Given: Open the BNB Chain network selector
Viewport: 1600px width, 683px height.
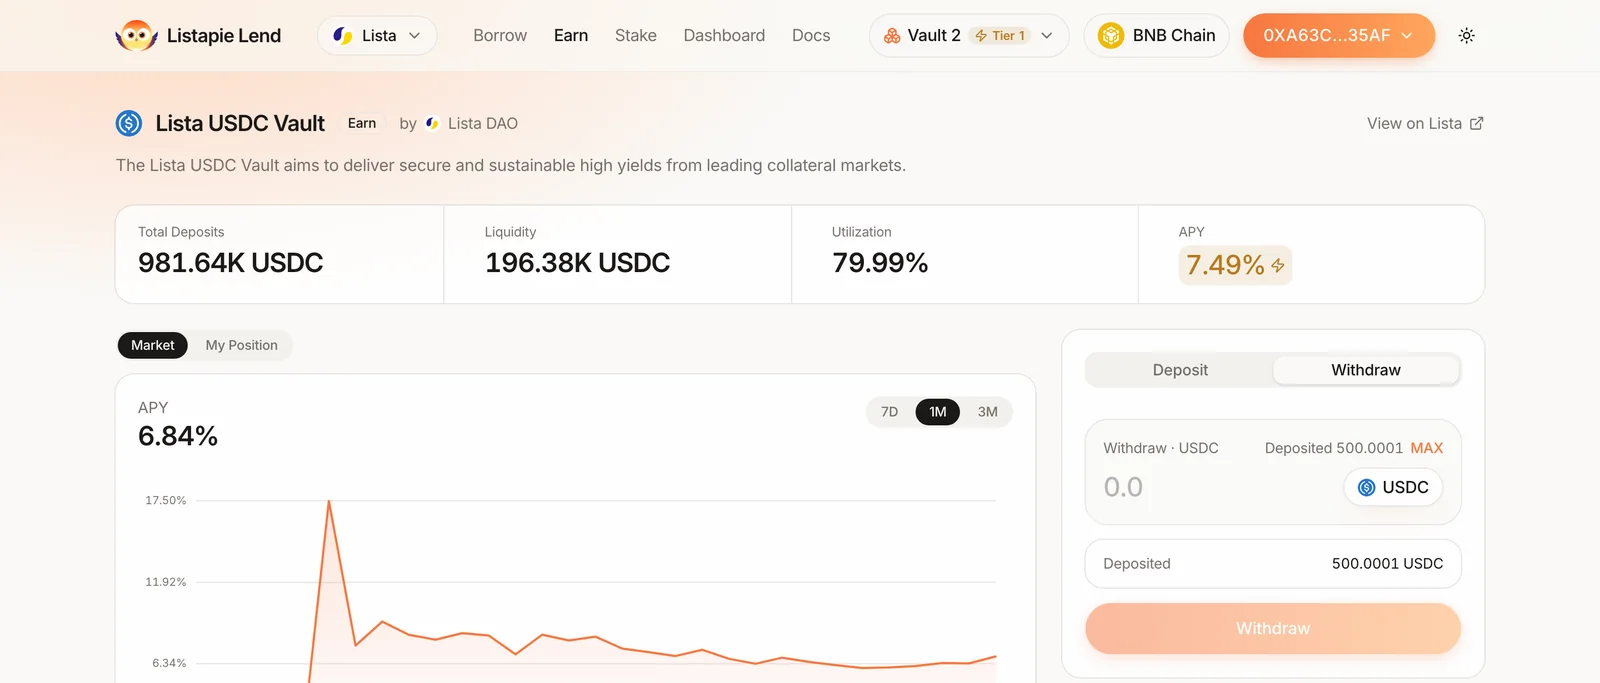Looking at the screenshot, I should (1157, 36).
